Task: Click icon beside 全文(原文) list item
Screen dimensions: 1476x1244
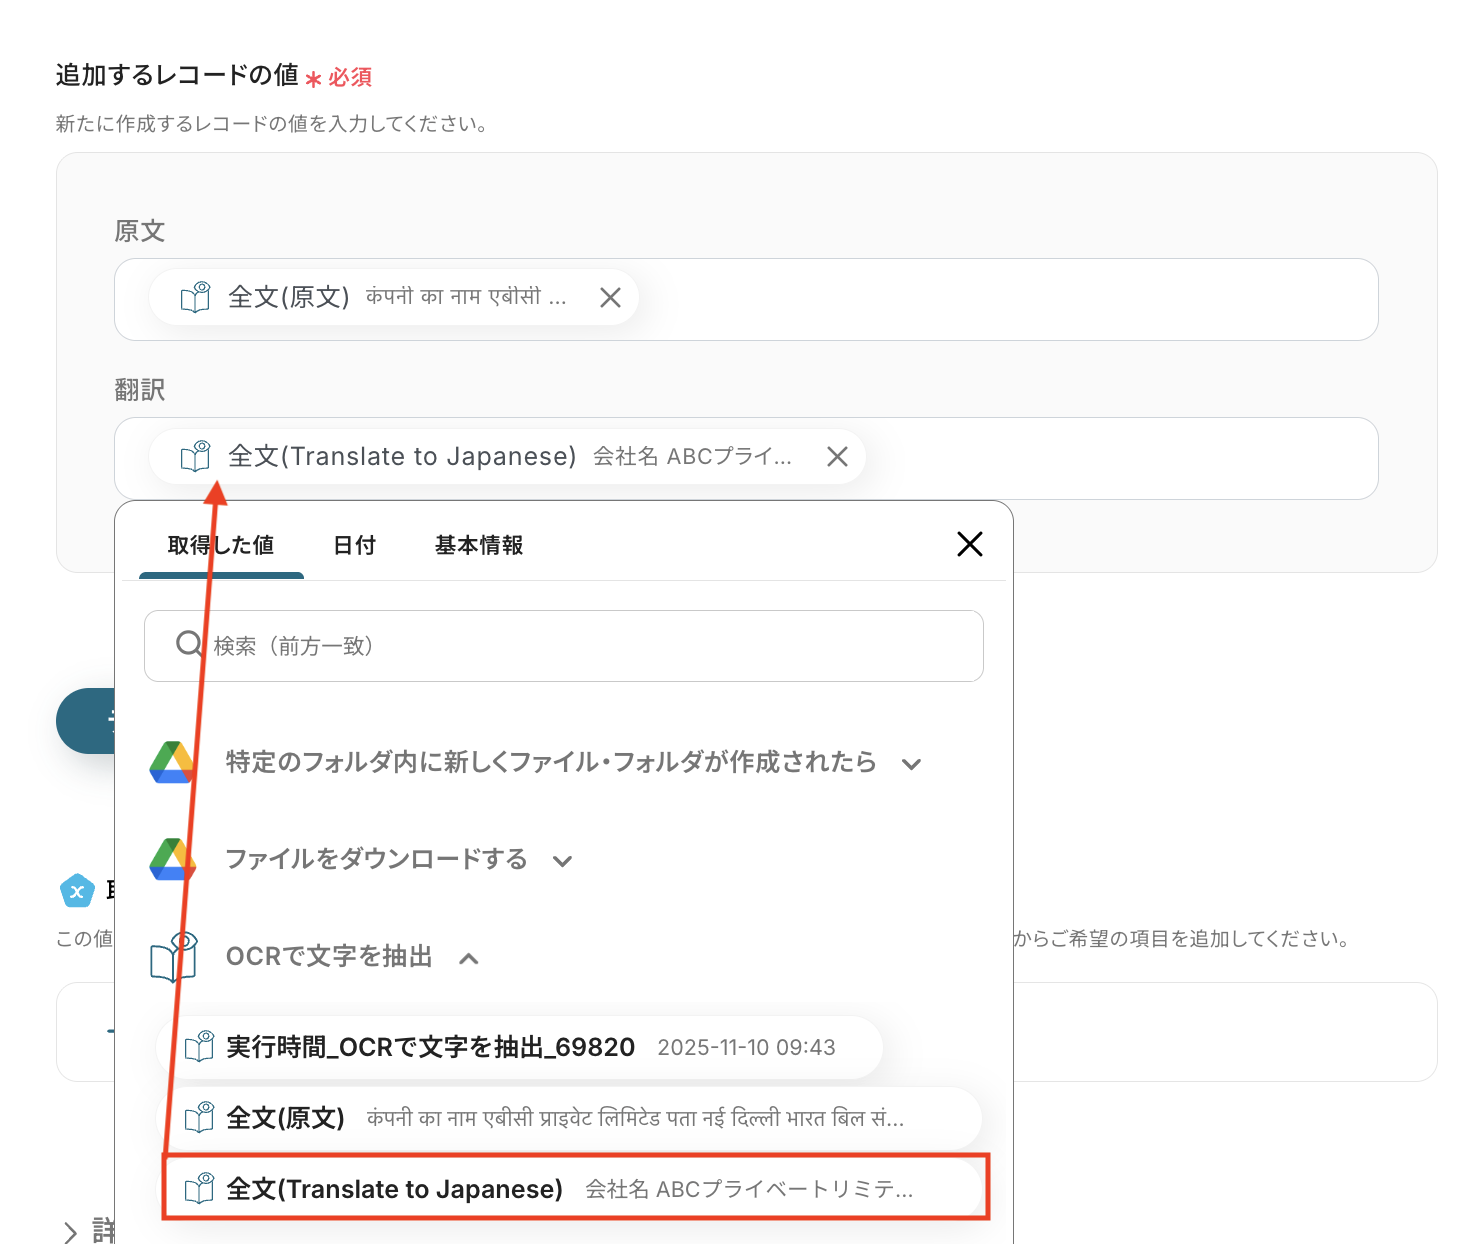Action: point(200,1118)
